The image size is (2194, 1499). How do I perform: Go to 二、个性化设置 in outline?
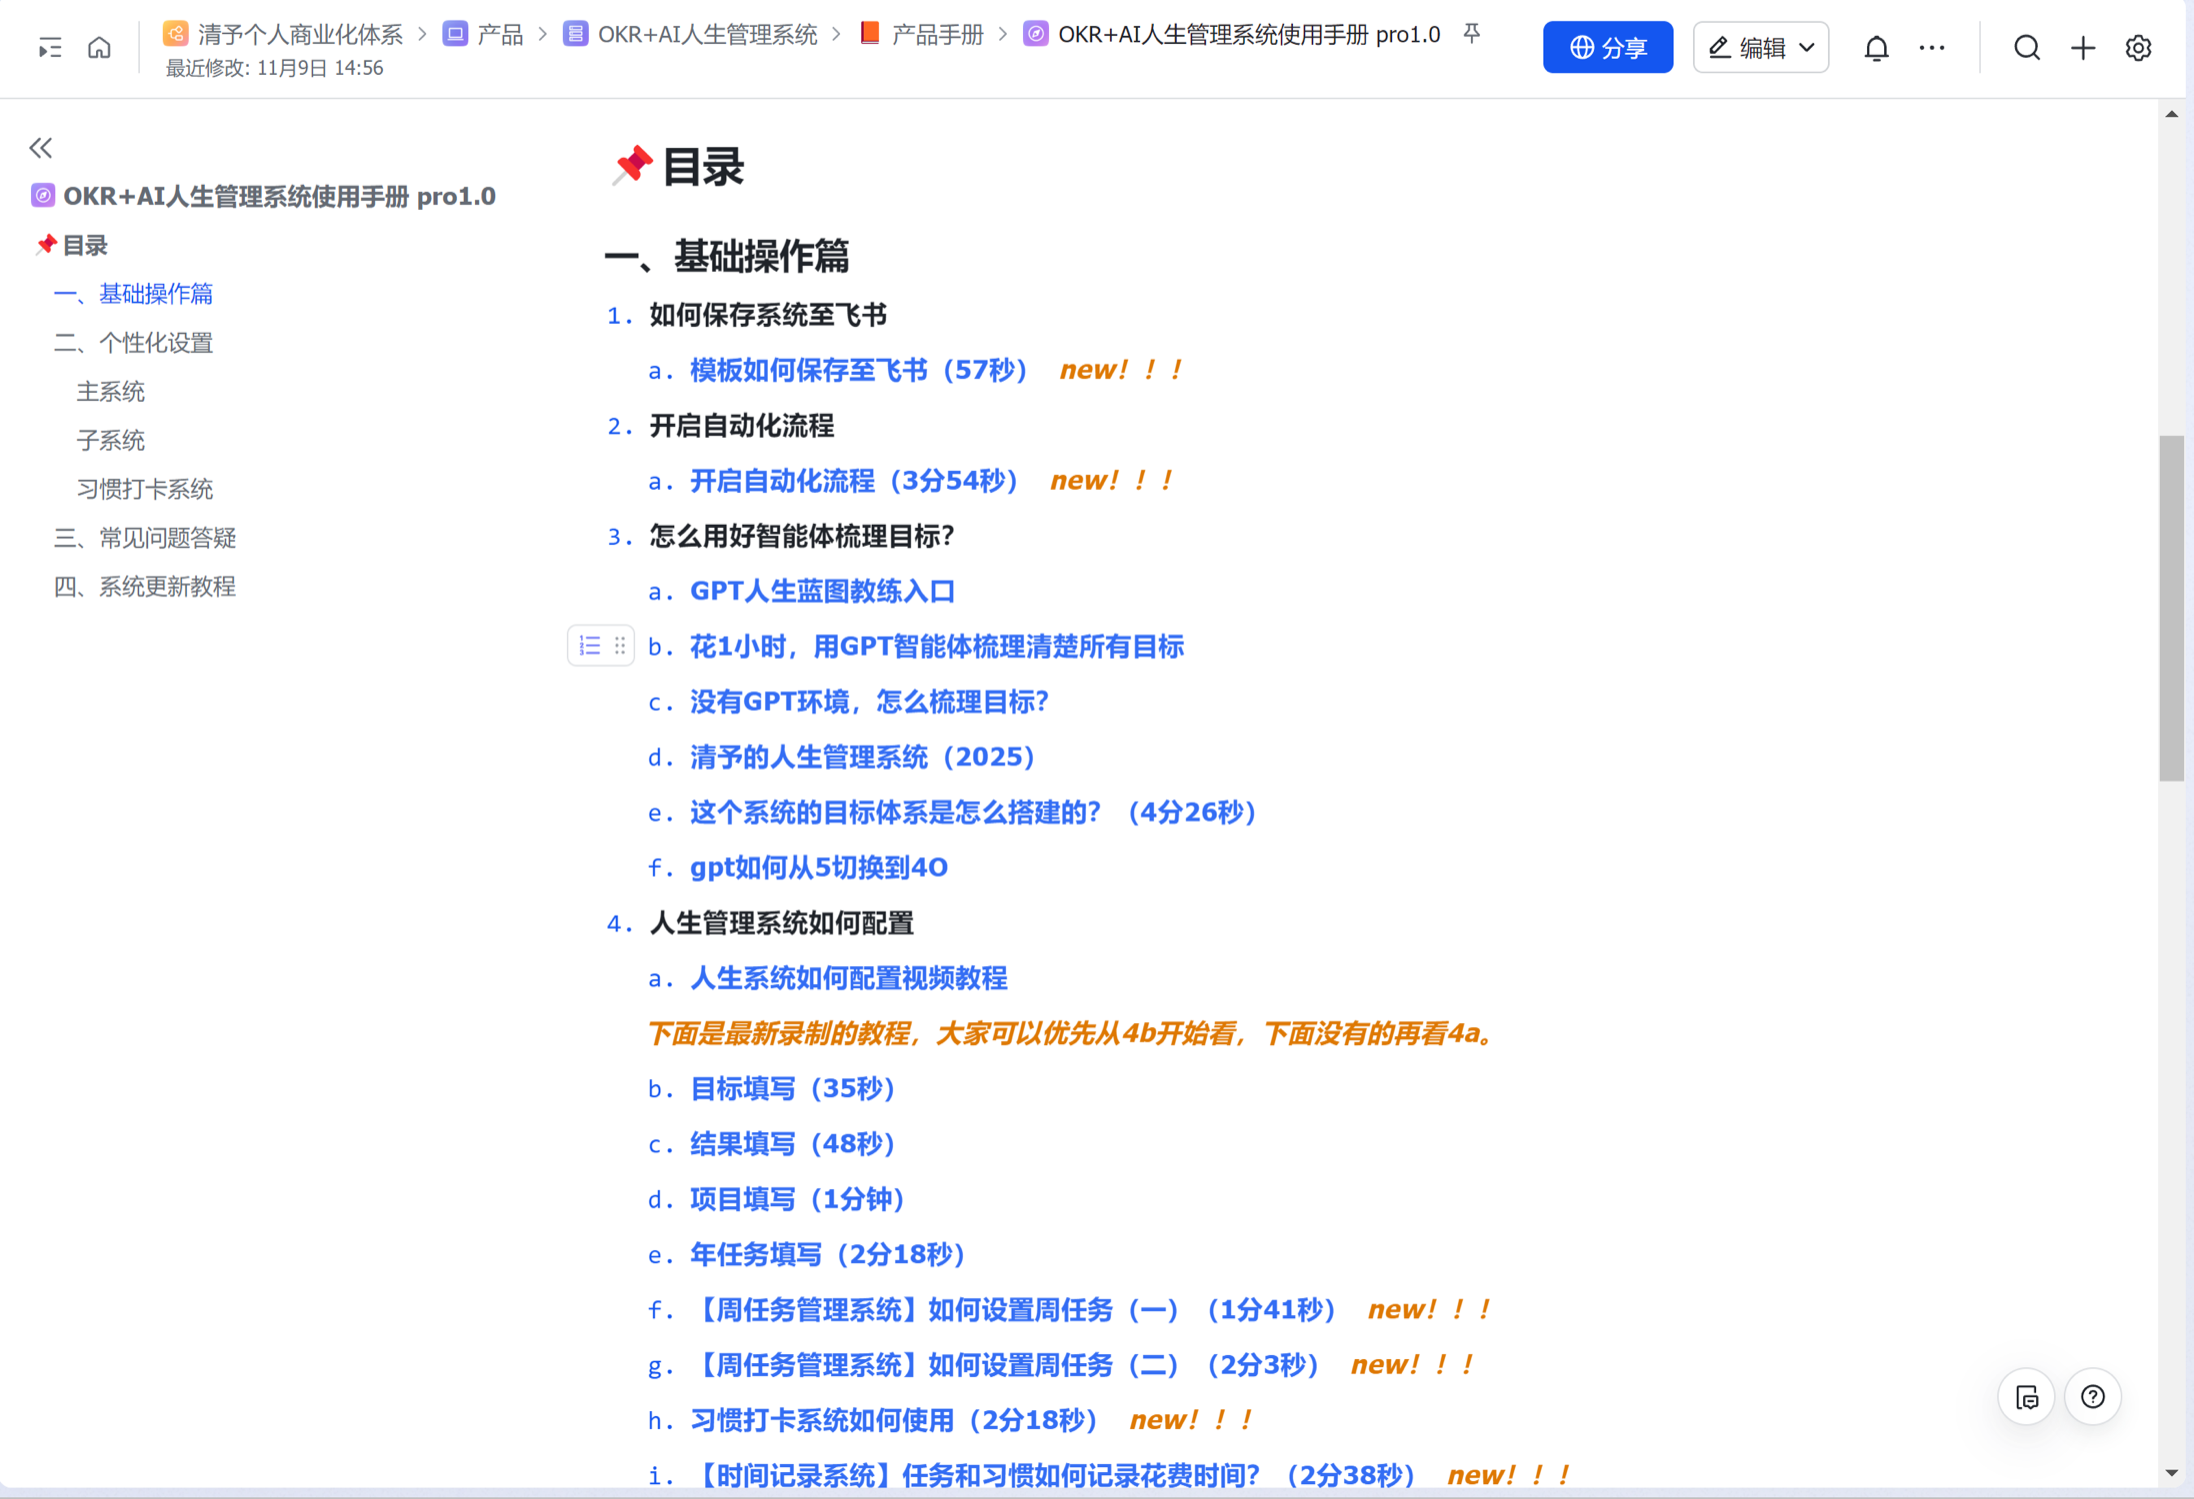point(133,343)
